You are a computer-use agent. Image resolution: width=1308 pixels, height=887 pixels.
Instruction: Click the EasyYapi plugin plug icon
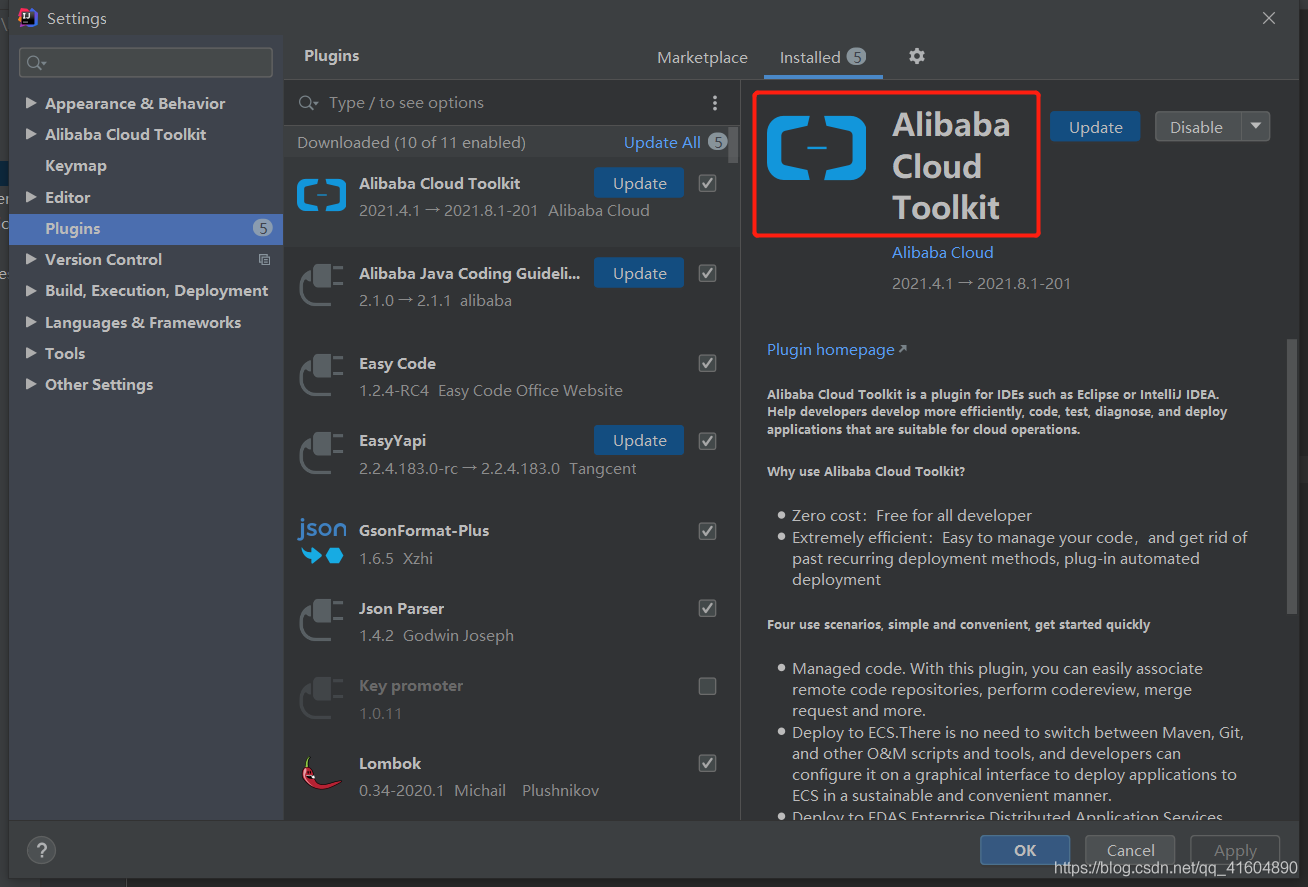pyautogui.click(x=321, y=453)
